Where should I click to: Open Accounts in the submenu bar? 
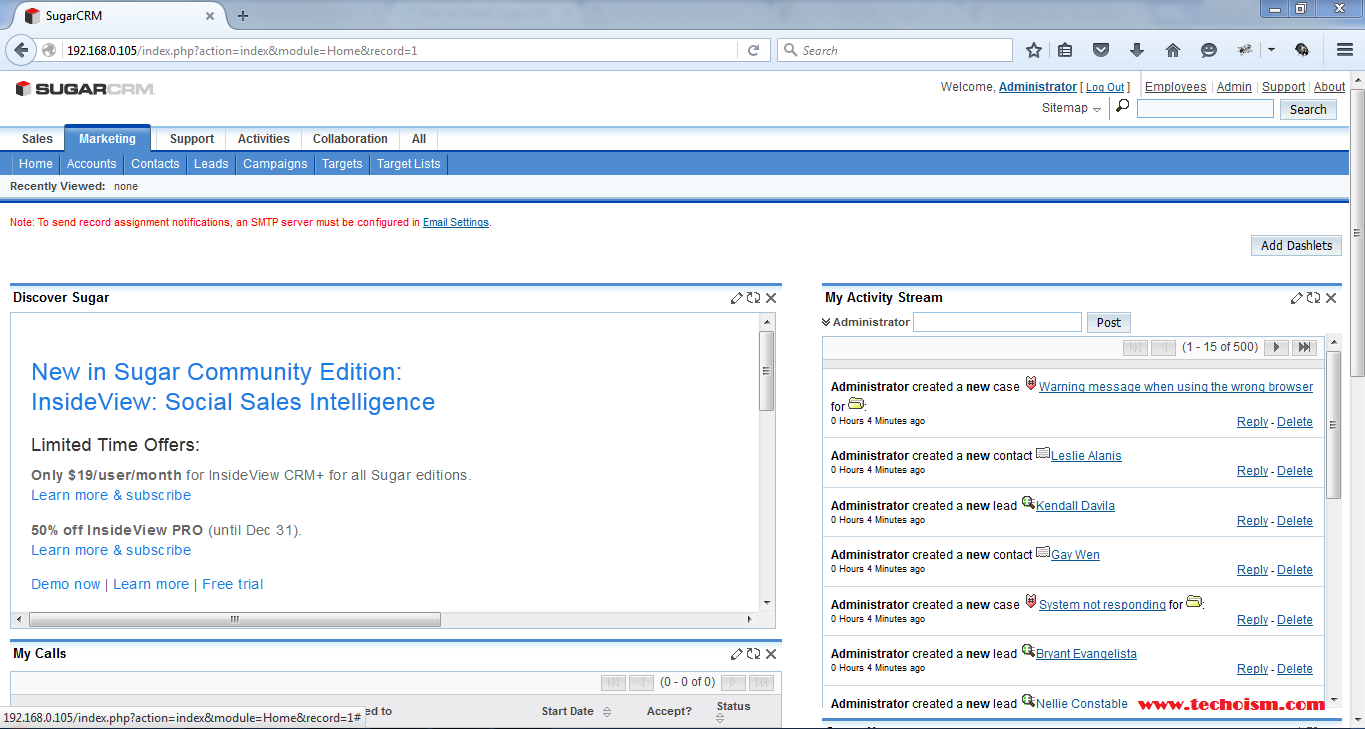[91, 164]
